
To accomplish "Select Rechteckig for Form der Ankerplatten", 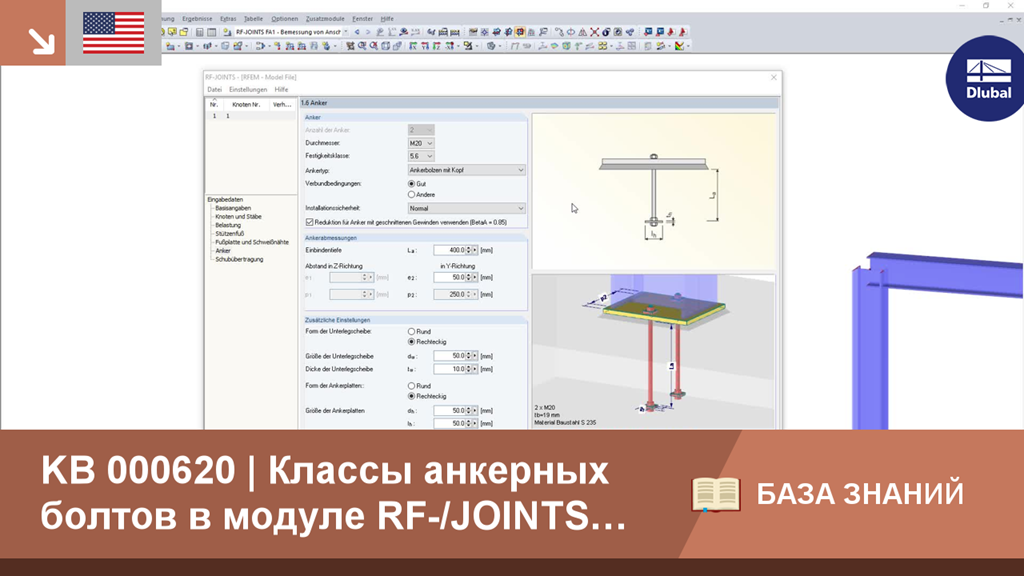I will point(411,396).
